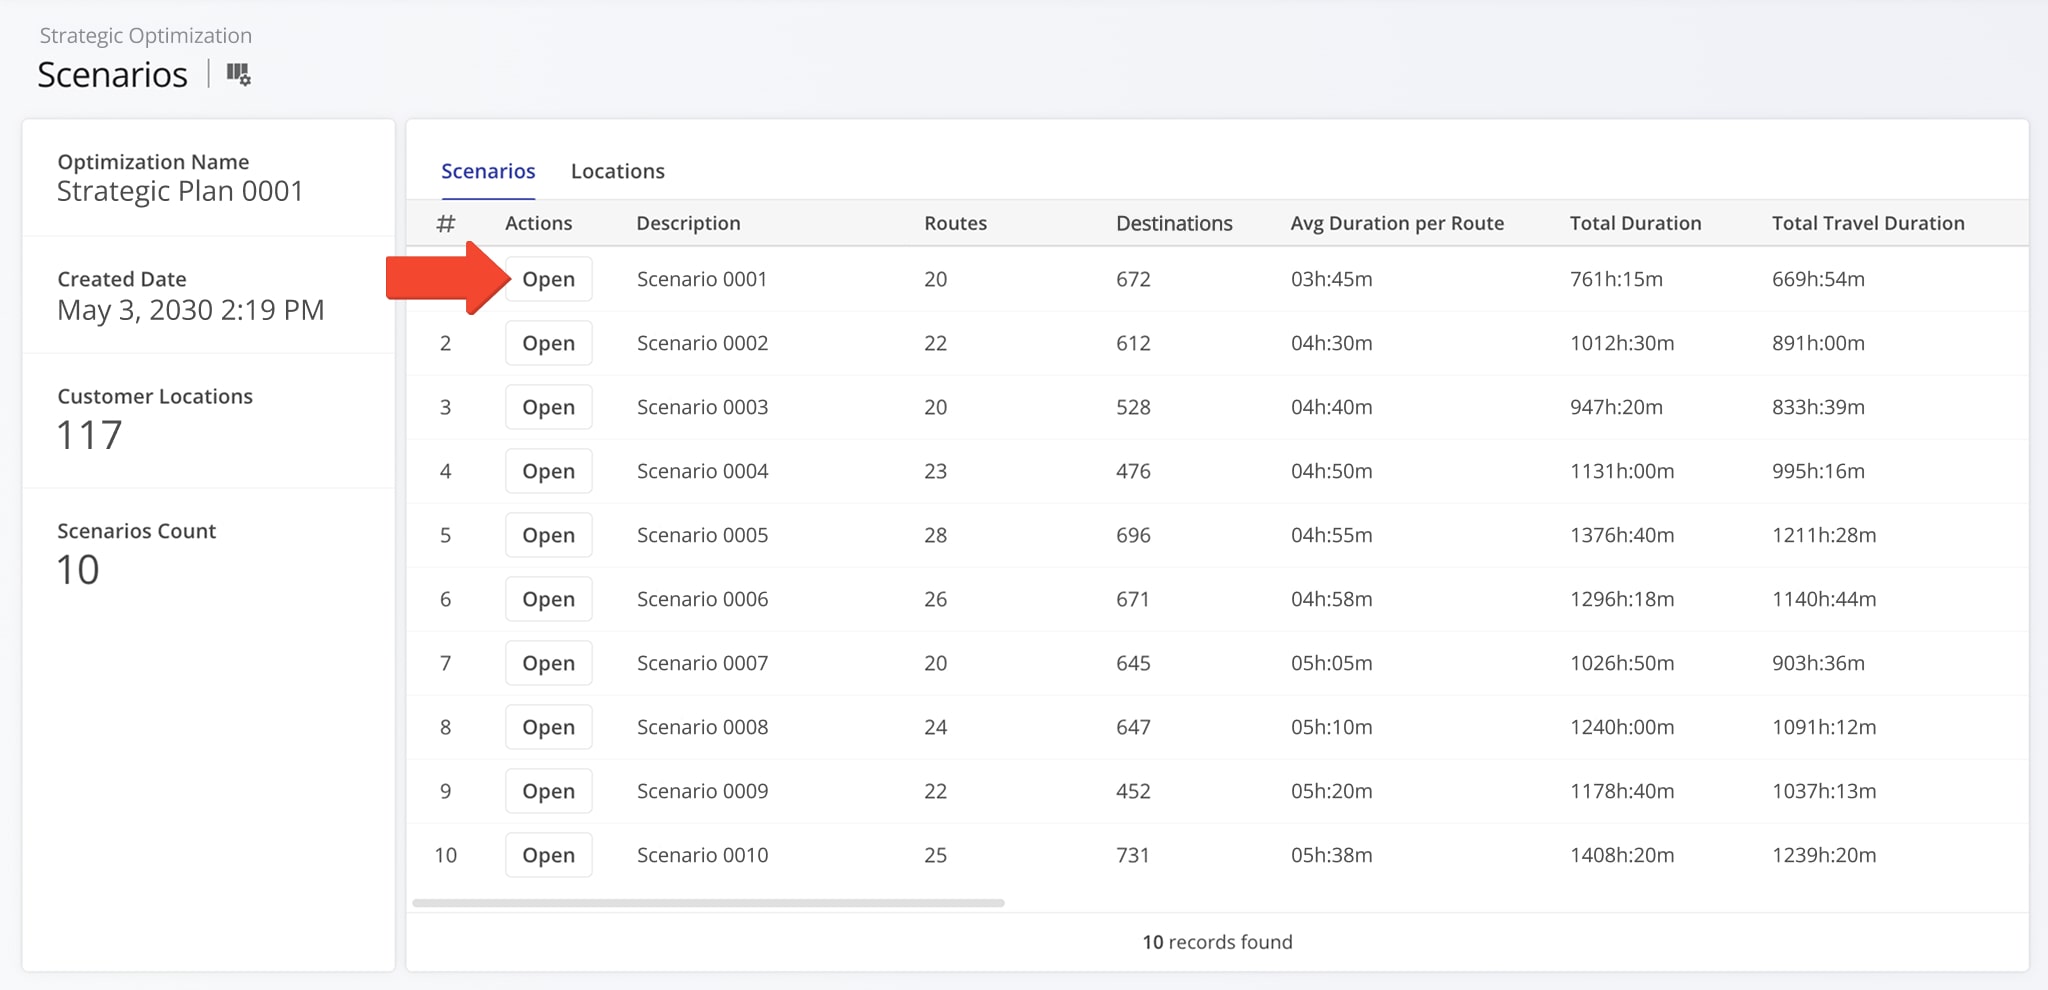Open Scenario 0005
Screen dimensions: 2048x990
point(548,535)
